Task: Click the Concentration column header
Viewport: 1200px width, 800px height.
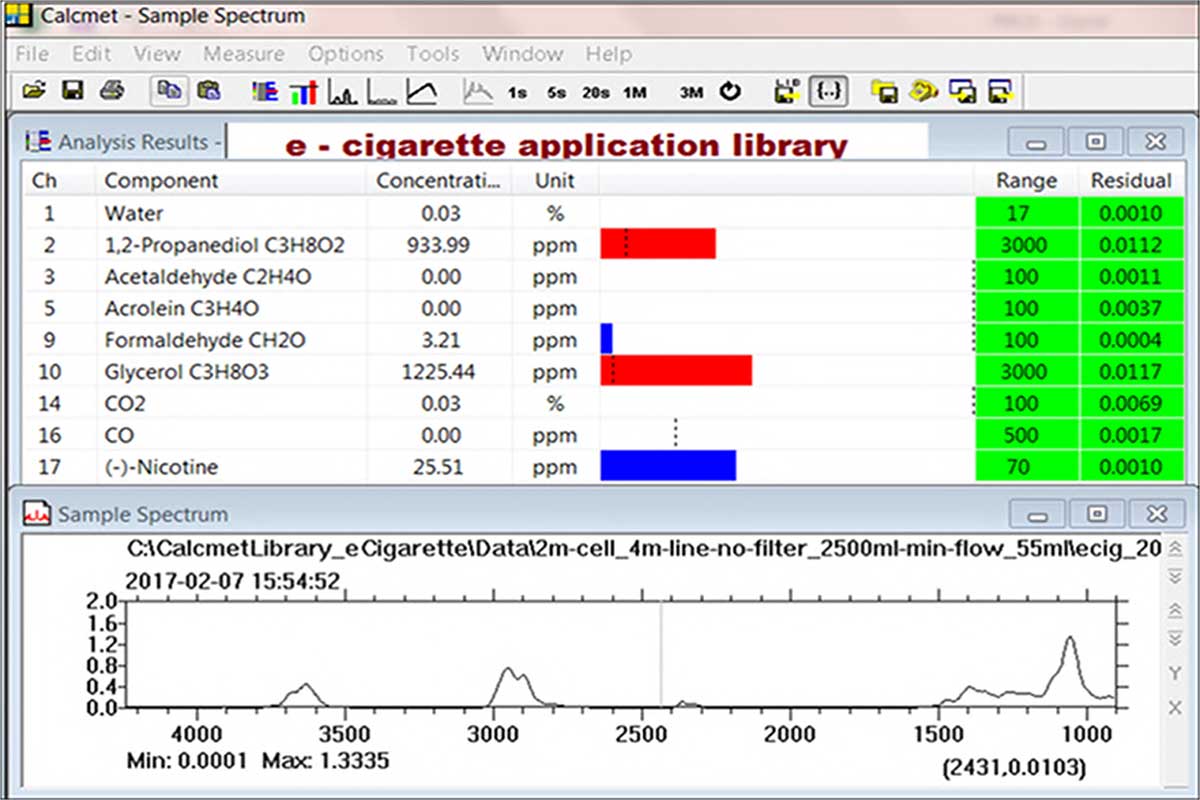Action: [x=435, y=181]
